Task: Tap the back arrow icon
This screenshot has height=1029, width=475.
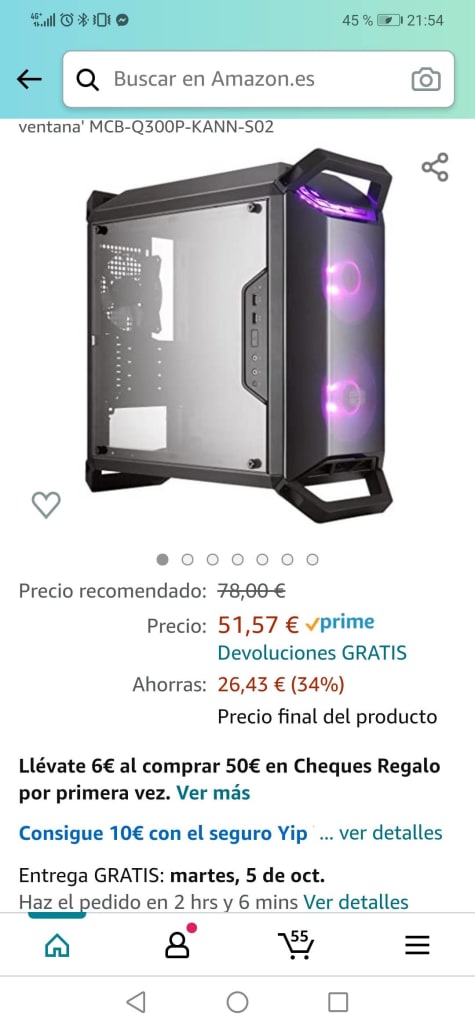Action: 30,79
